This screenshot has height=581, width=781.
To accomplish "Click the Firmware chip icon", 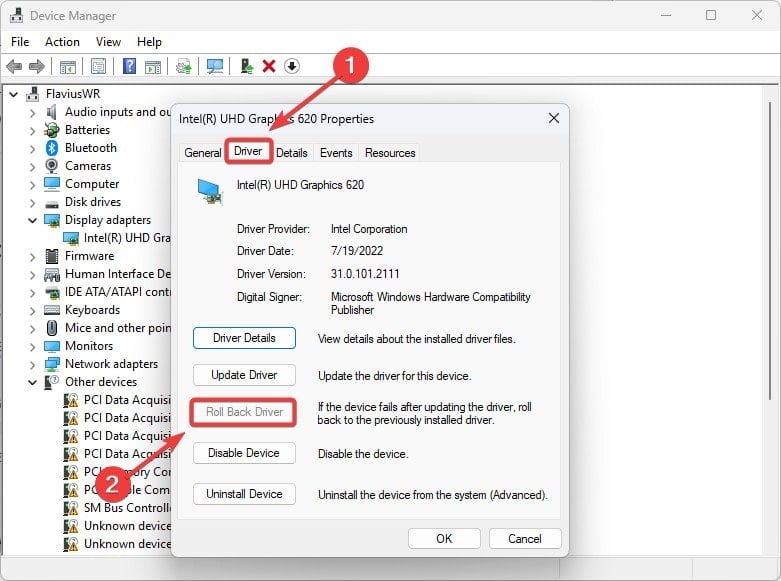I will tap(52, 256).
